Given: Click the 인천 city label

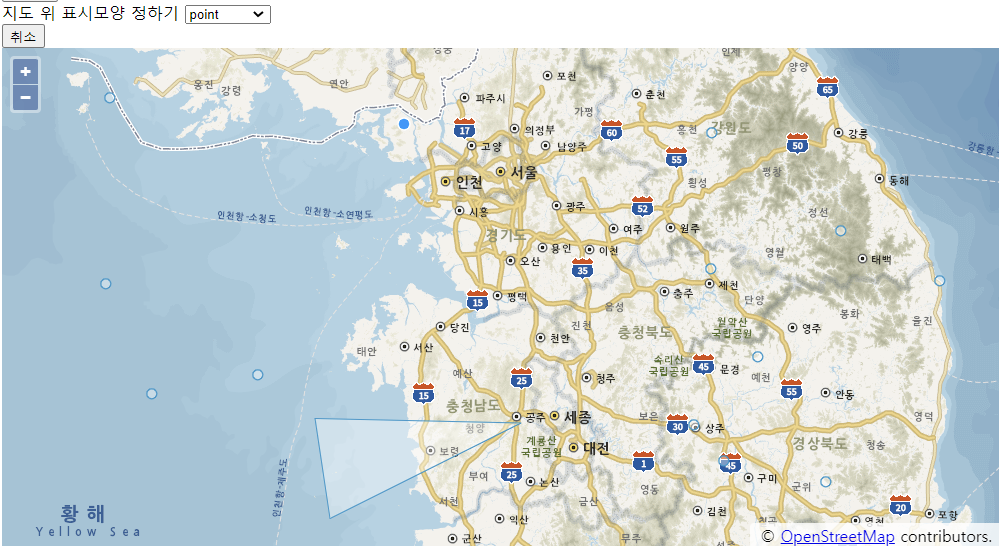Looking at the screenshot, I should 469,182.
